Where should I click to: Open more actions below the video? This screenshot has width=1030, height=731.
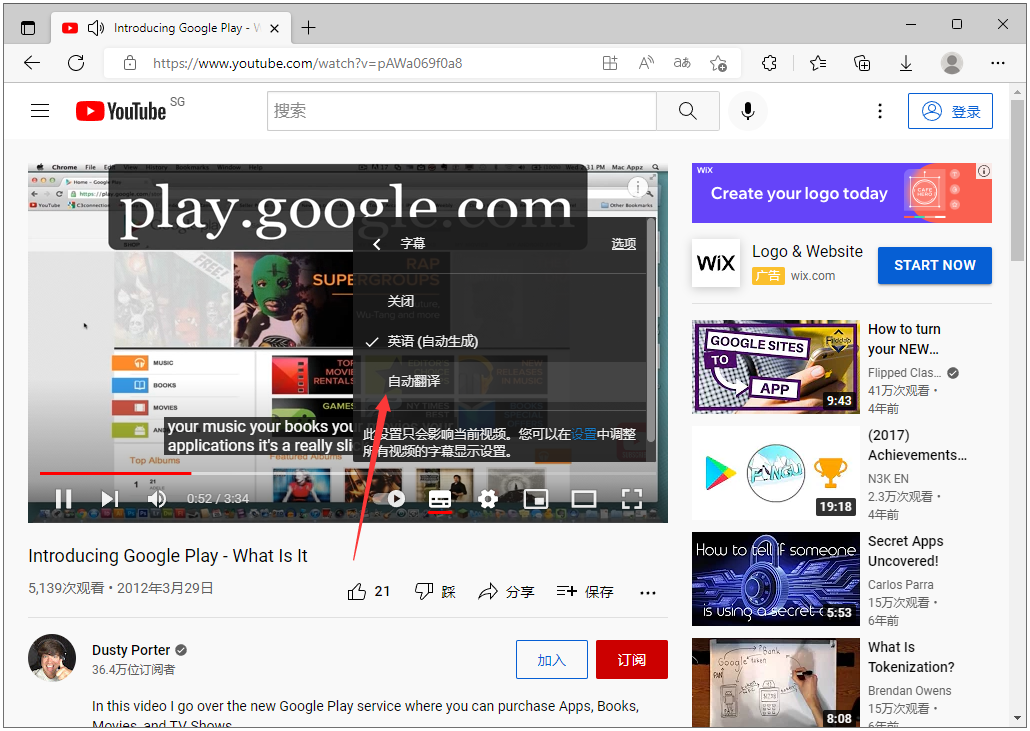pyautogui.click(x=648, y=592)
